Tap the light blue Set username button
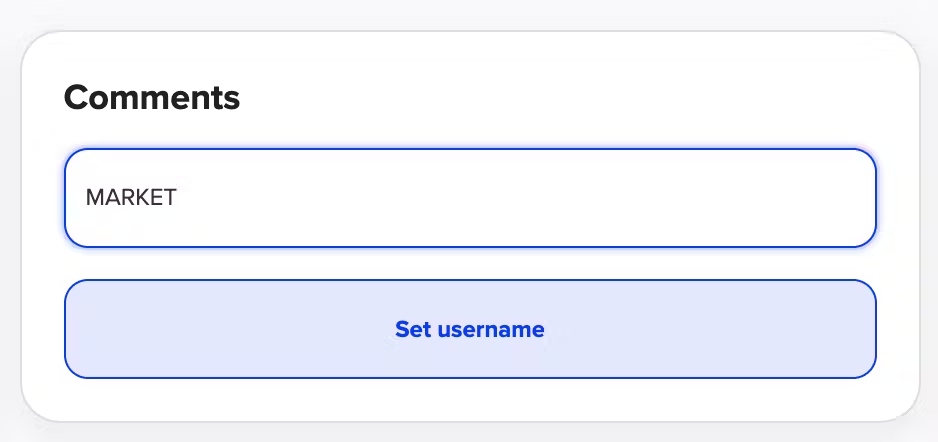The image size is (938, 442). [470, 329]
